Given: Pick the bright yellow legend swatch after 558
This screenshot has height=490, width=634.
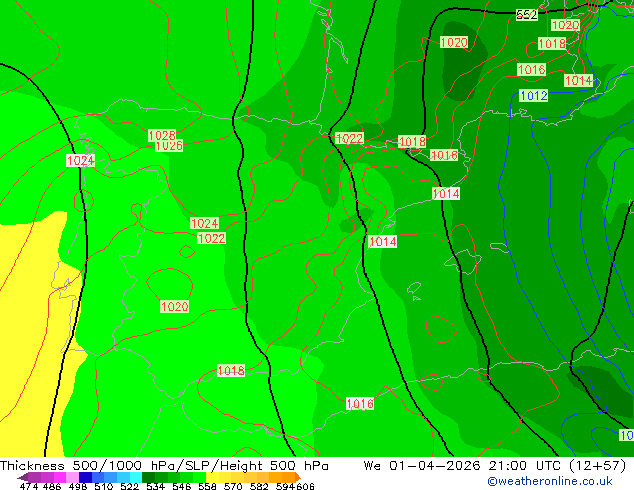Looking at the screenshot, I should tap(212, 477).
